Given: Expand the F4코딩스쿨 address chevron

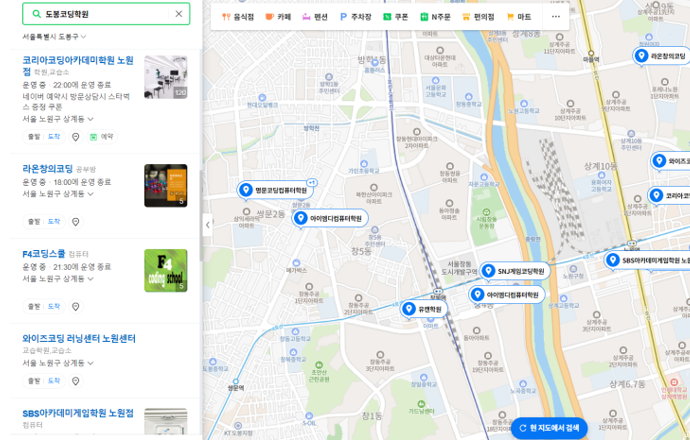Looking at the screenshot, I should [91, 279].
